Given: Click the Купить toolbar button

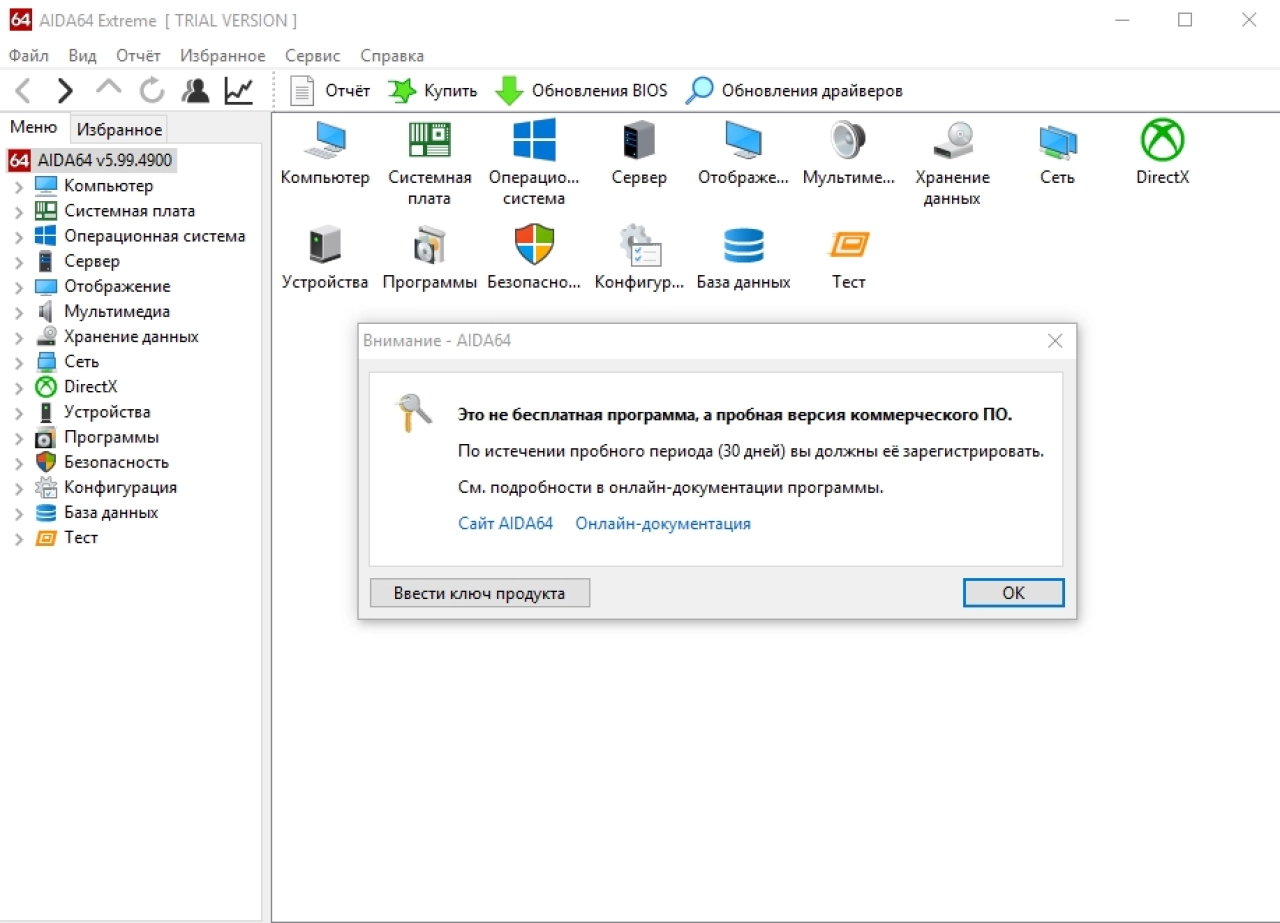Looking at the screenshot, I should pos(433,91).
